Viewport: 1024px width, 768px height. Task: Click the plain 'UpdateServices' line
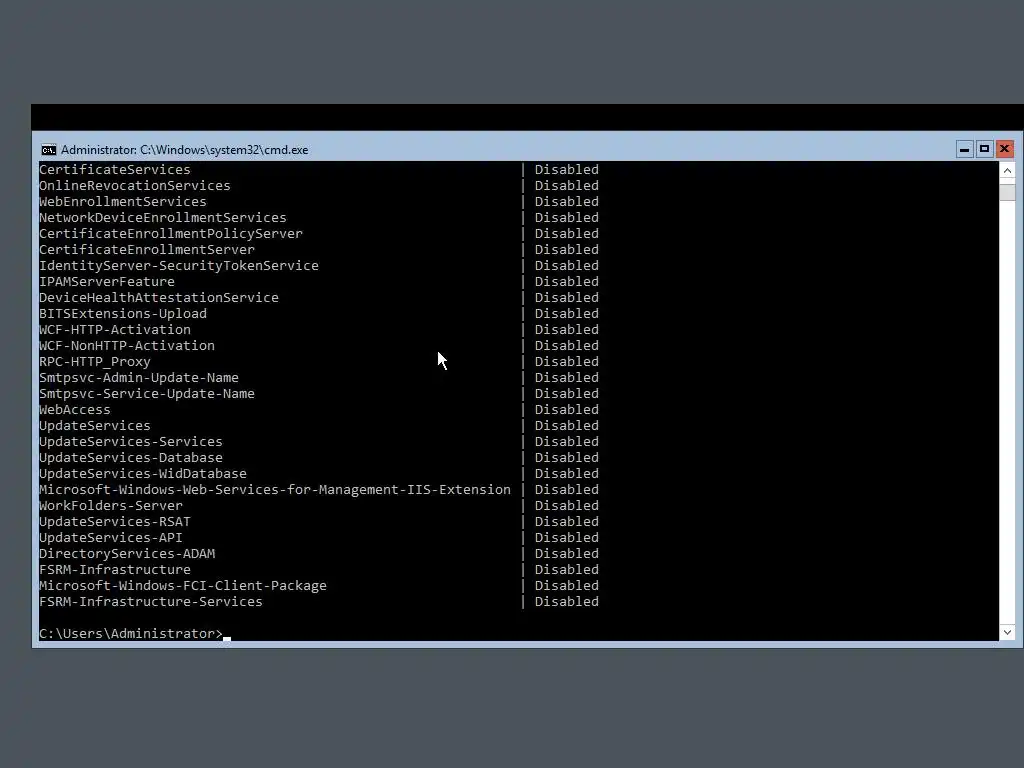pos(95,426)
